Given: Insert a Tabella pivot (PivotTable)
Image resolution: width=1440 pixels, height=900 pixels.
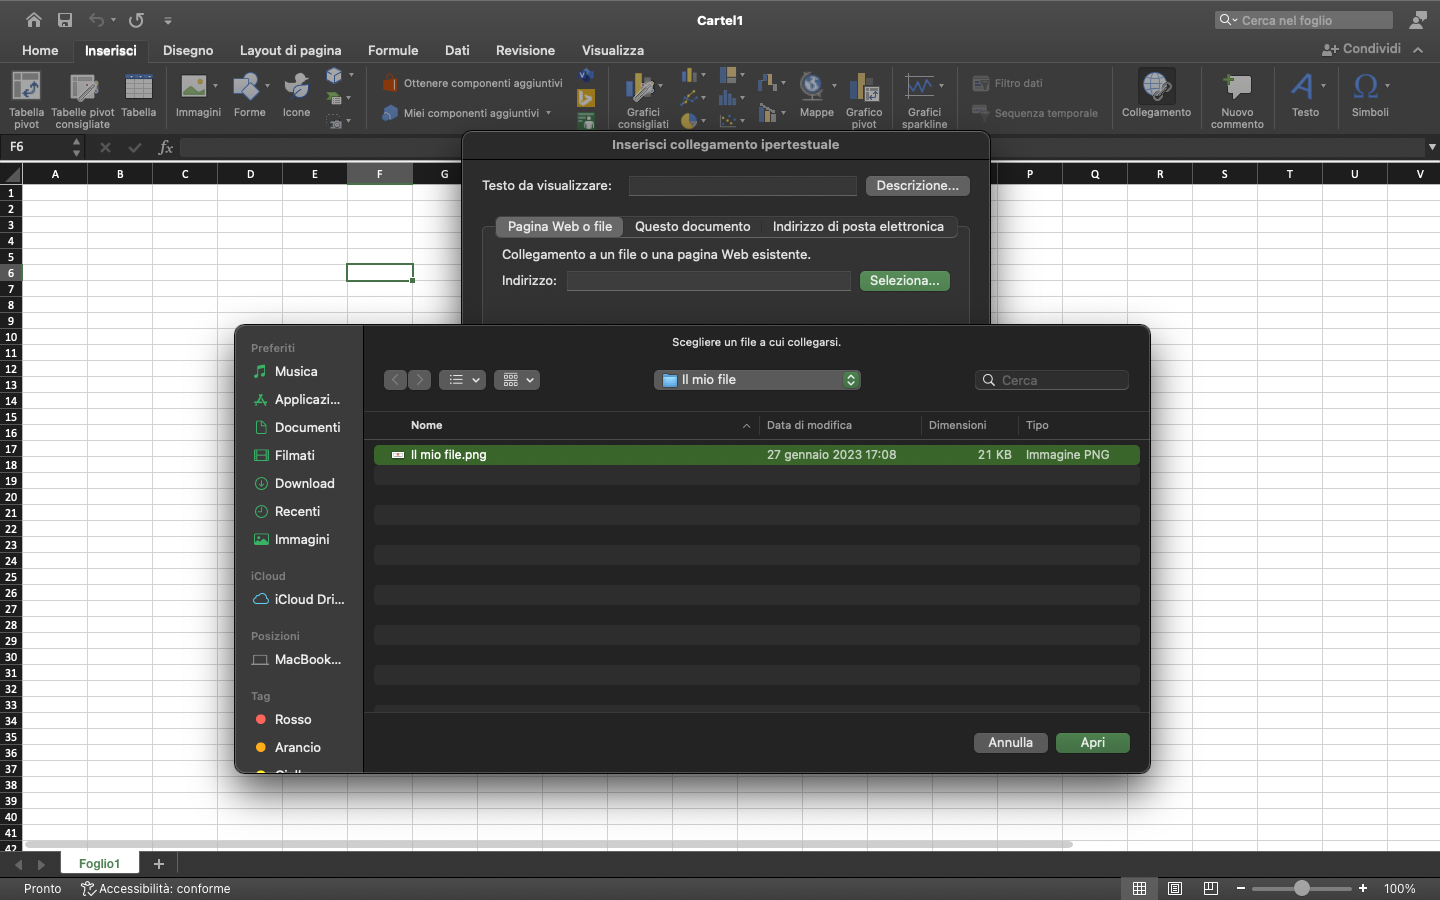Looking at the screenshot, I should (26, 97).
